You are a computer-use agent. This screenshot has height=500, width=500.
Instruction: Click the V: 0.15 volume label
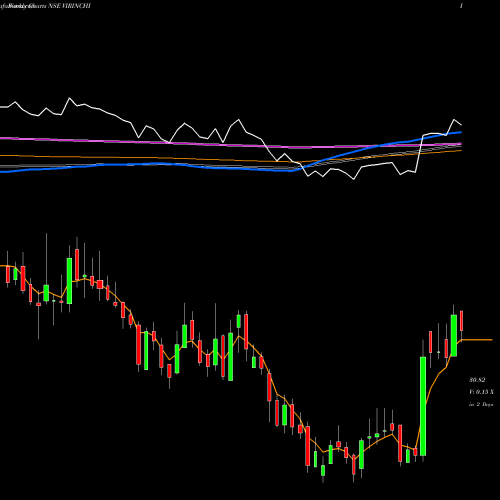point(481,392)
